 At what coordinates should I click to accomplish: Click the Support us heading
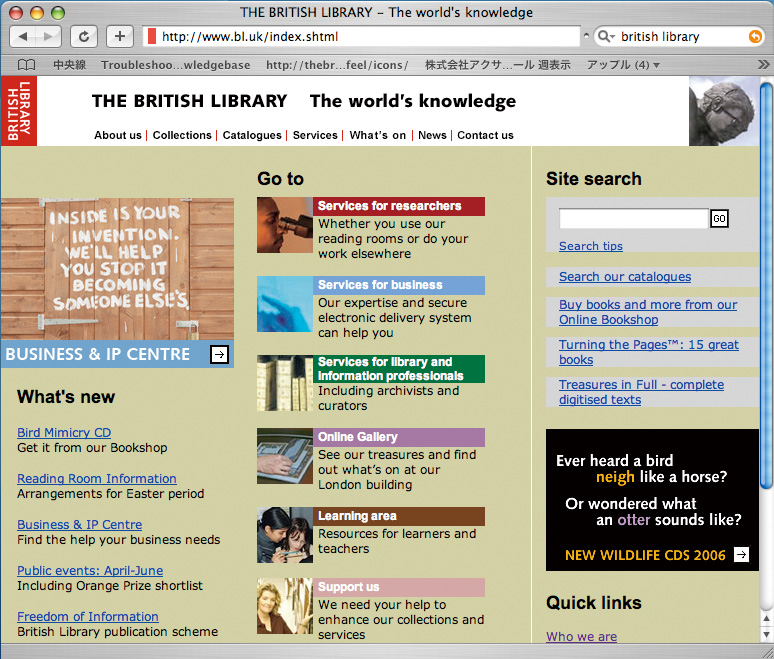[399, 587]
